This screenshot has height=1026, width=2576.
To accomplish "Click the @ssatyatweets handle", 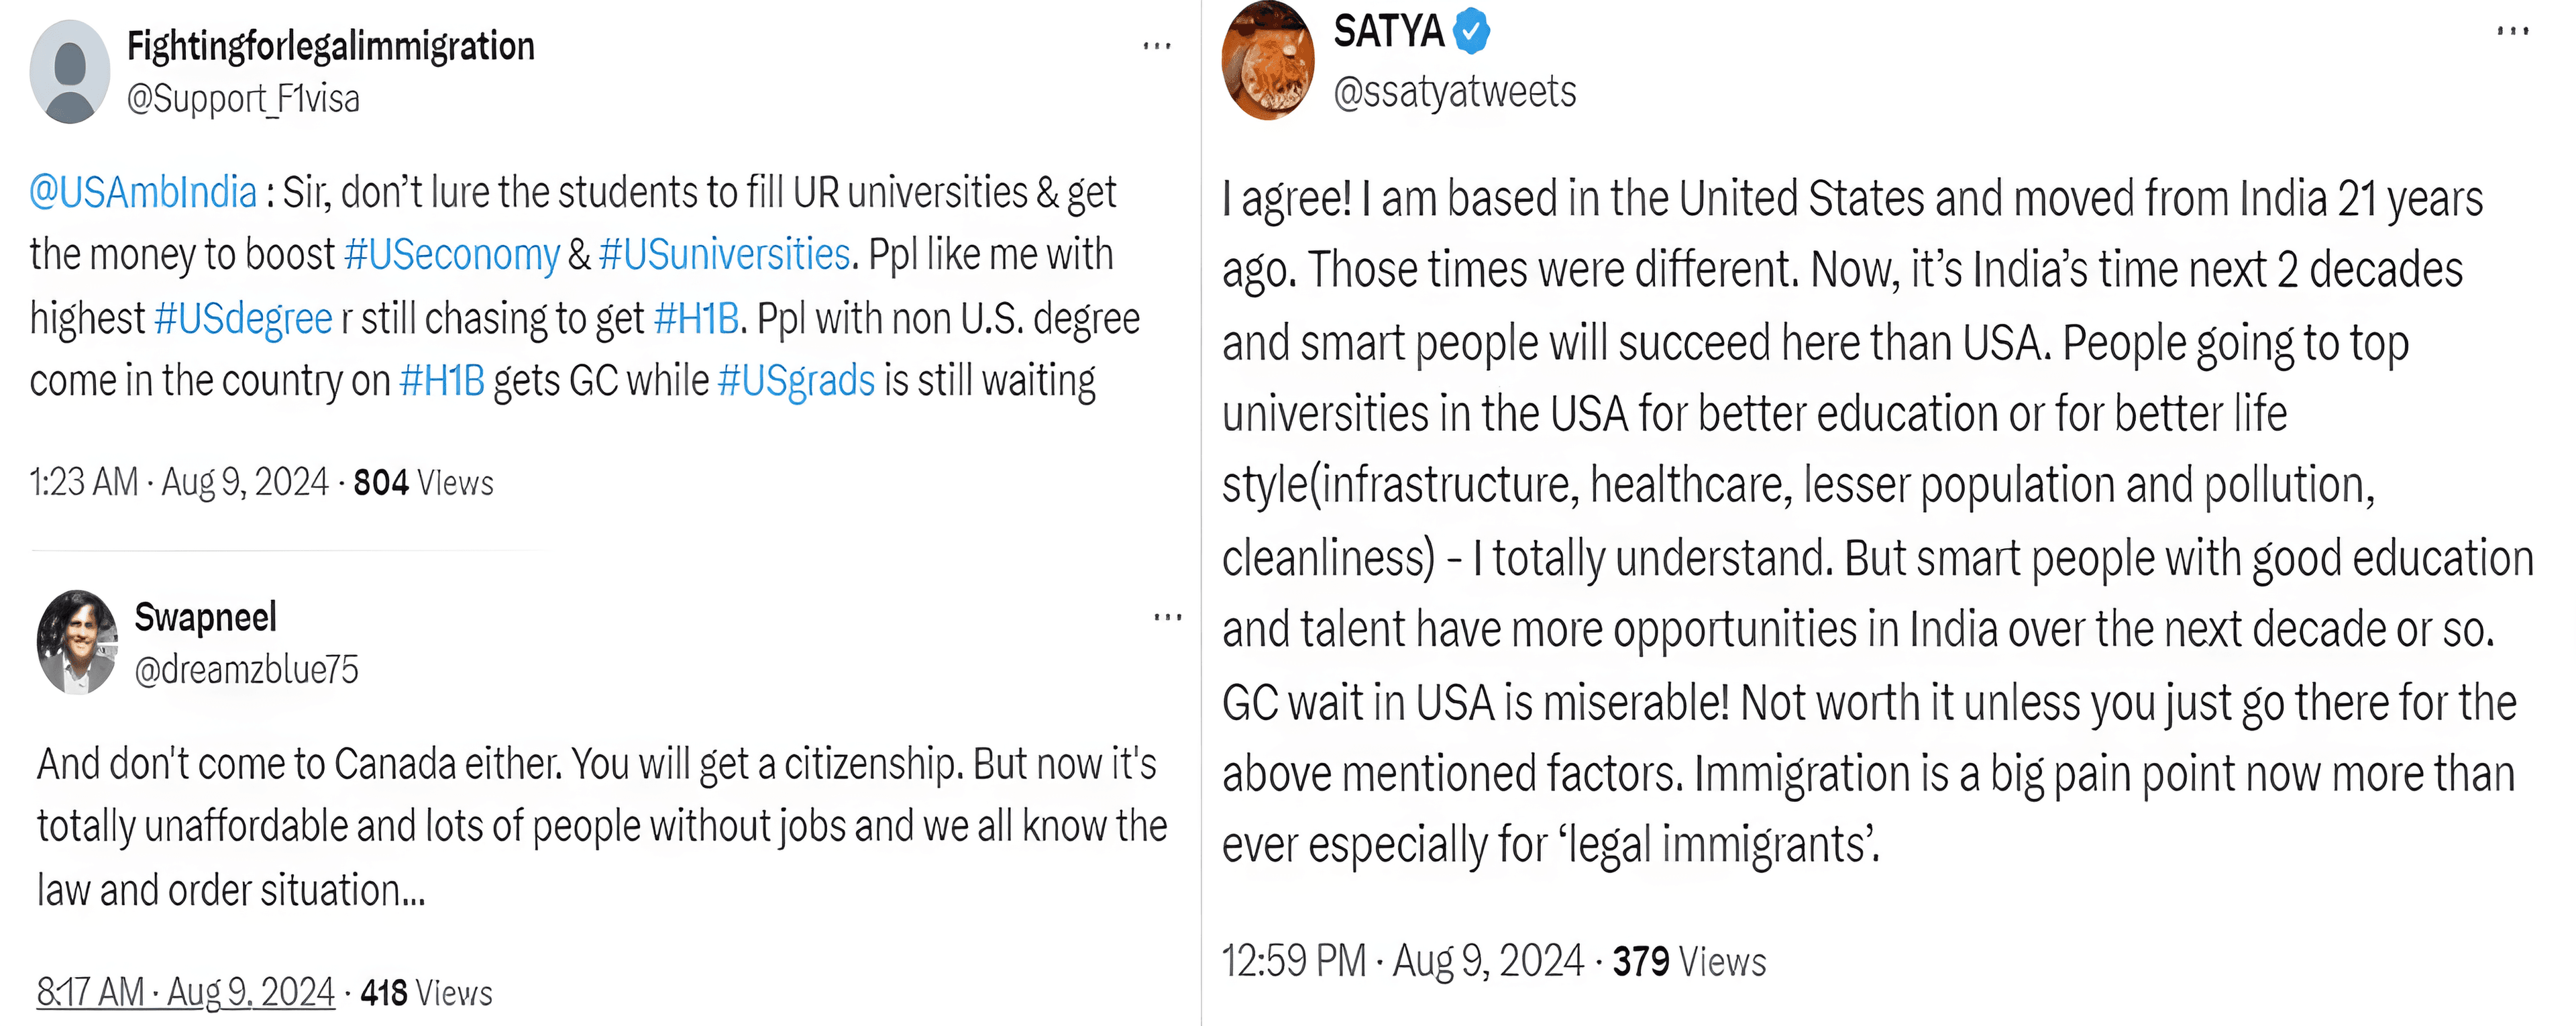I will pyautogui.click(x=1455, y=92).
